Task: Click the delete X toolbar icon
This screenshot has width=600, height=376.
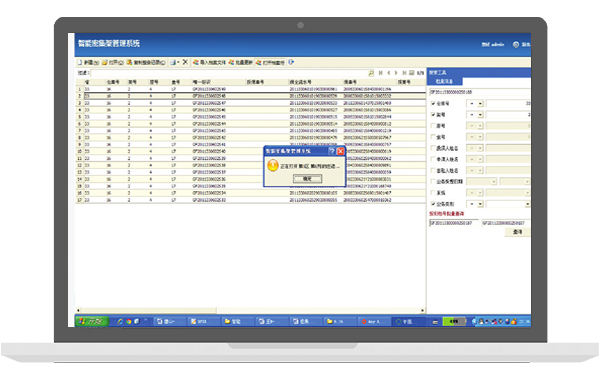Action: (x=185, y=62)
